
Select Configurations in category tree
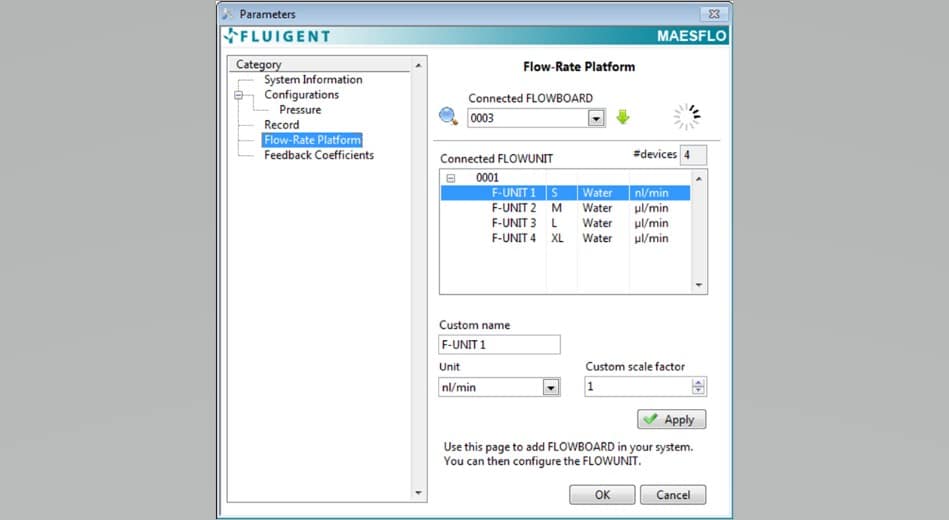tap(301, 94)
